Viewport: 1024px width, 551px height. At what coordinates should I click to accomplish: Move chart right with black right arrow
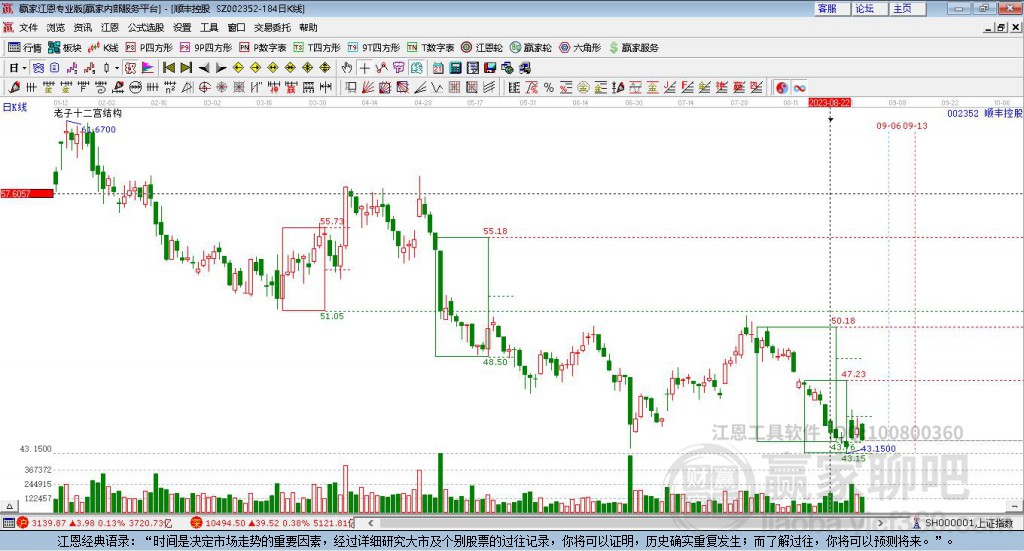(221, 68)
